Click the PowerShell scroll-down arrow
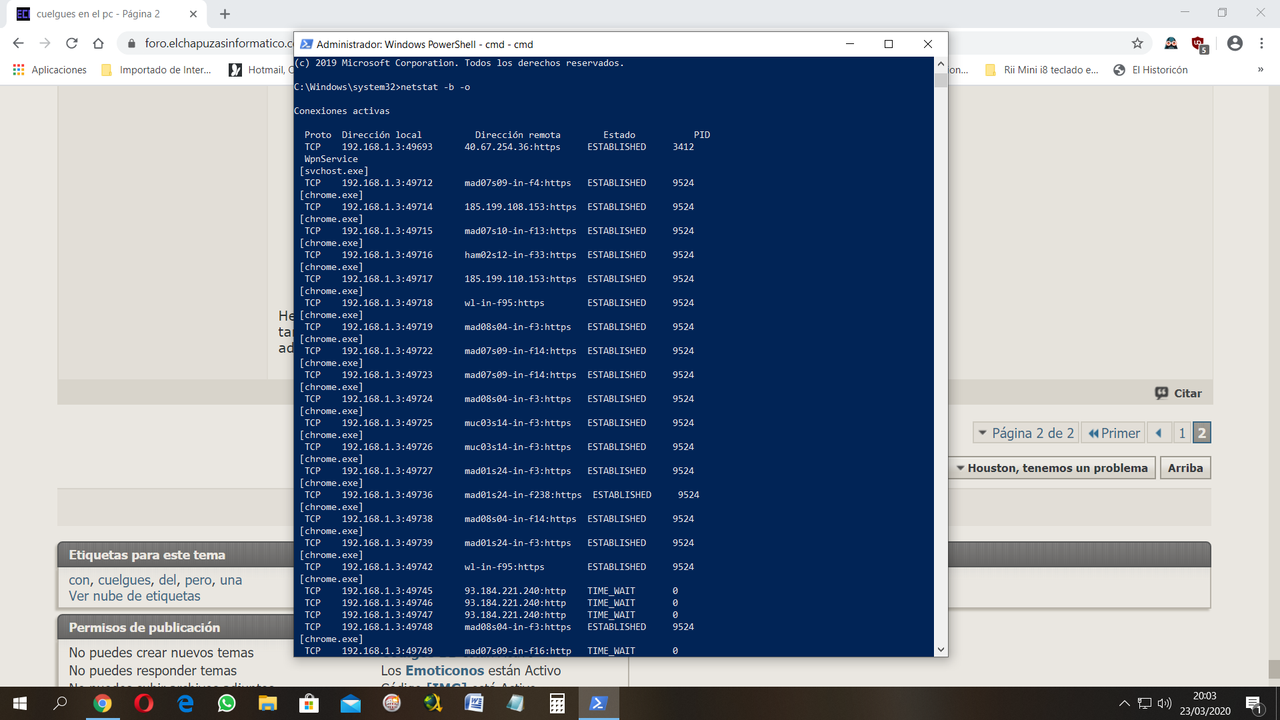 pos(940,649)
